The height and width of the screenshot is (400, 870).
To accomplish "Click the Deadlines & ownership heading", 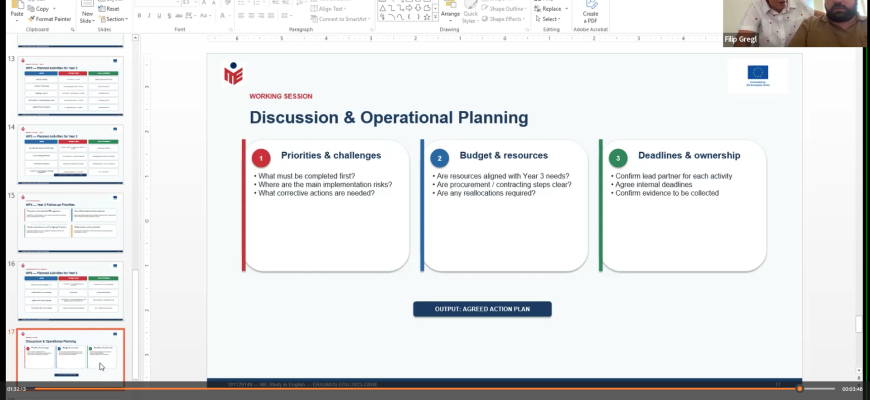I will [689, 155].
